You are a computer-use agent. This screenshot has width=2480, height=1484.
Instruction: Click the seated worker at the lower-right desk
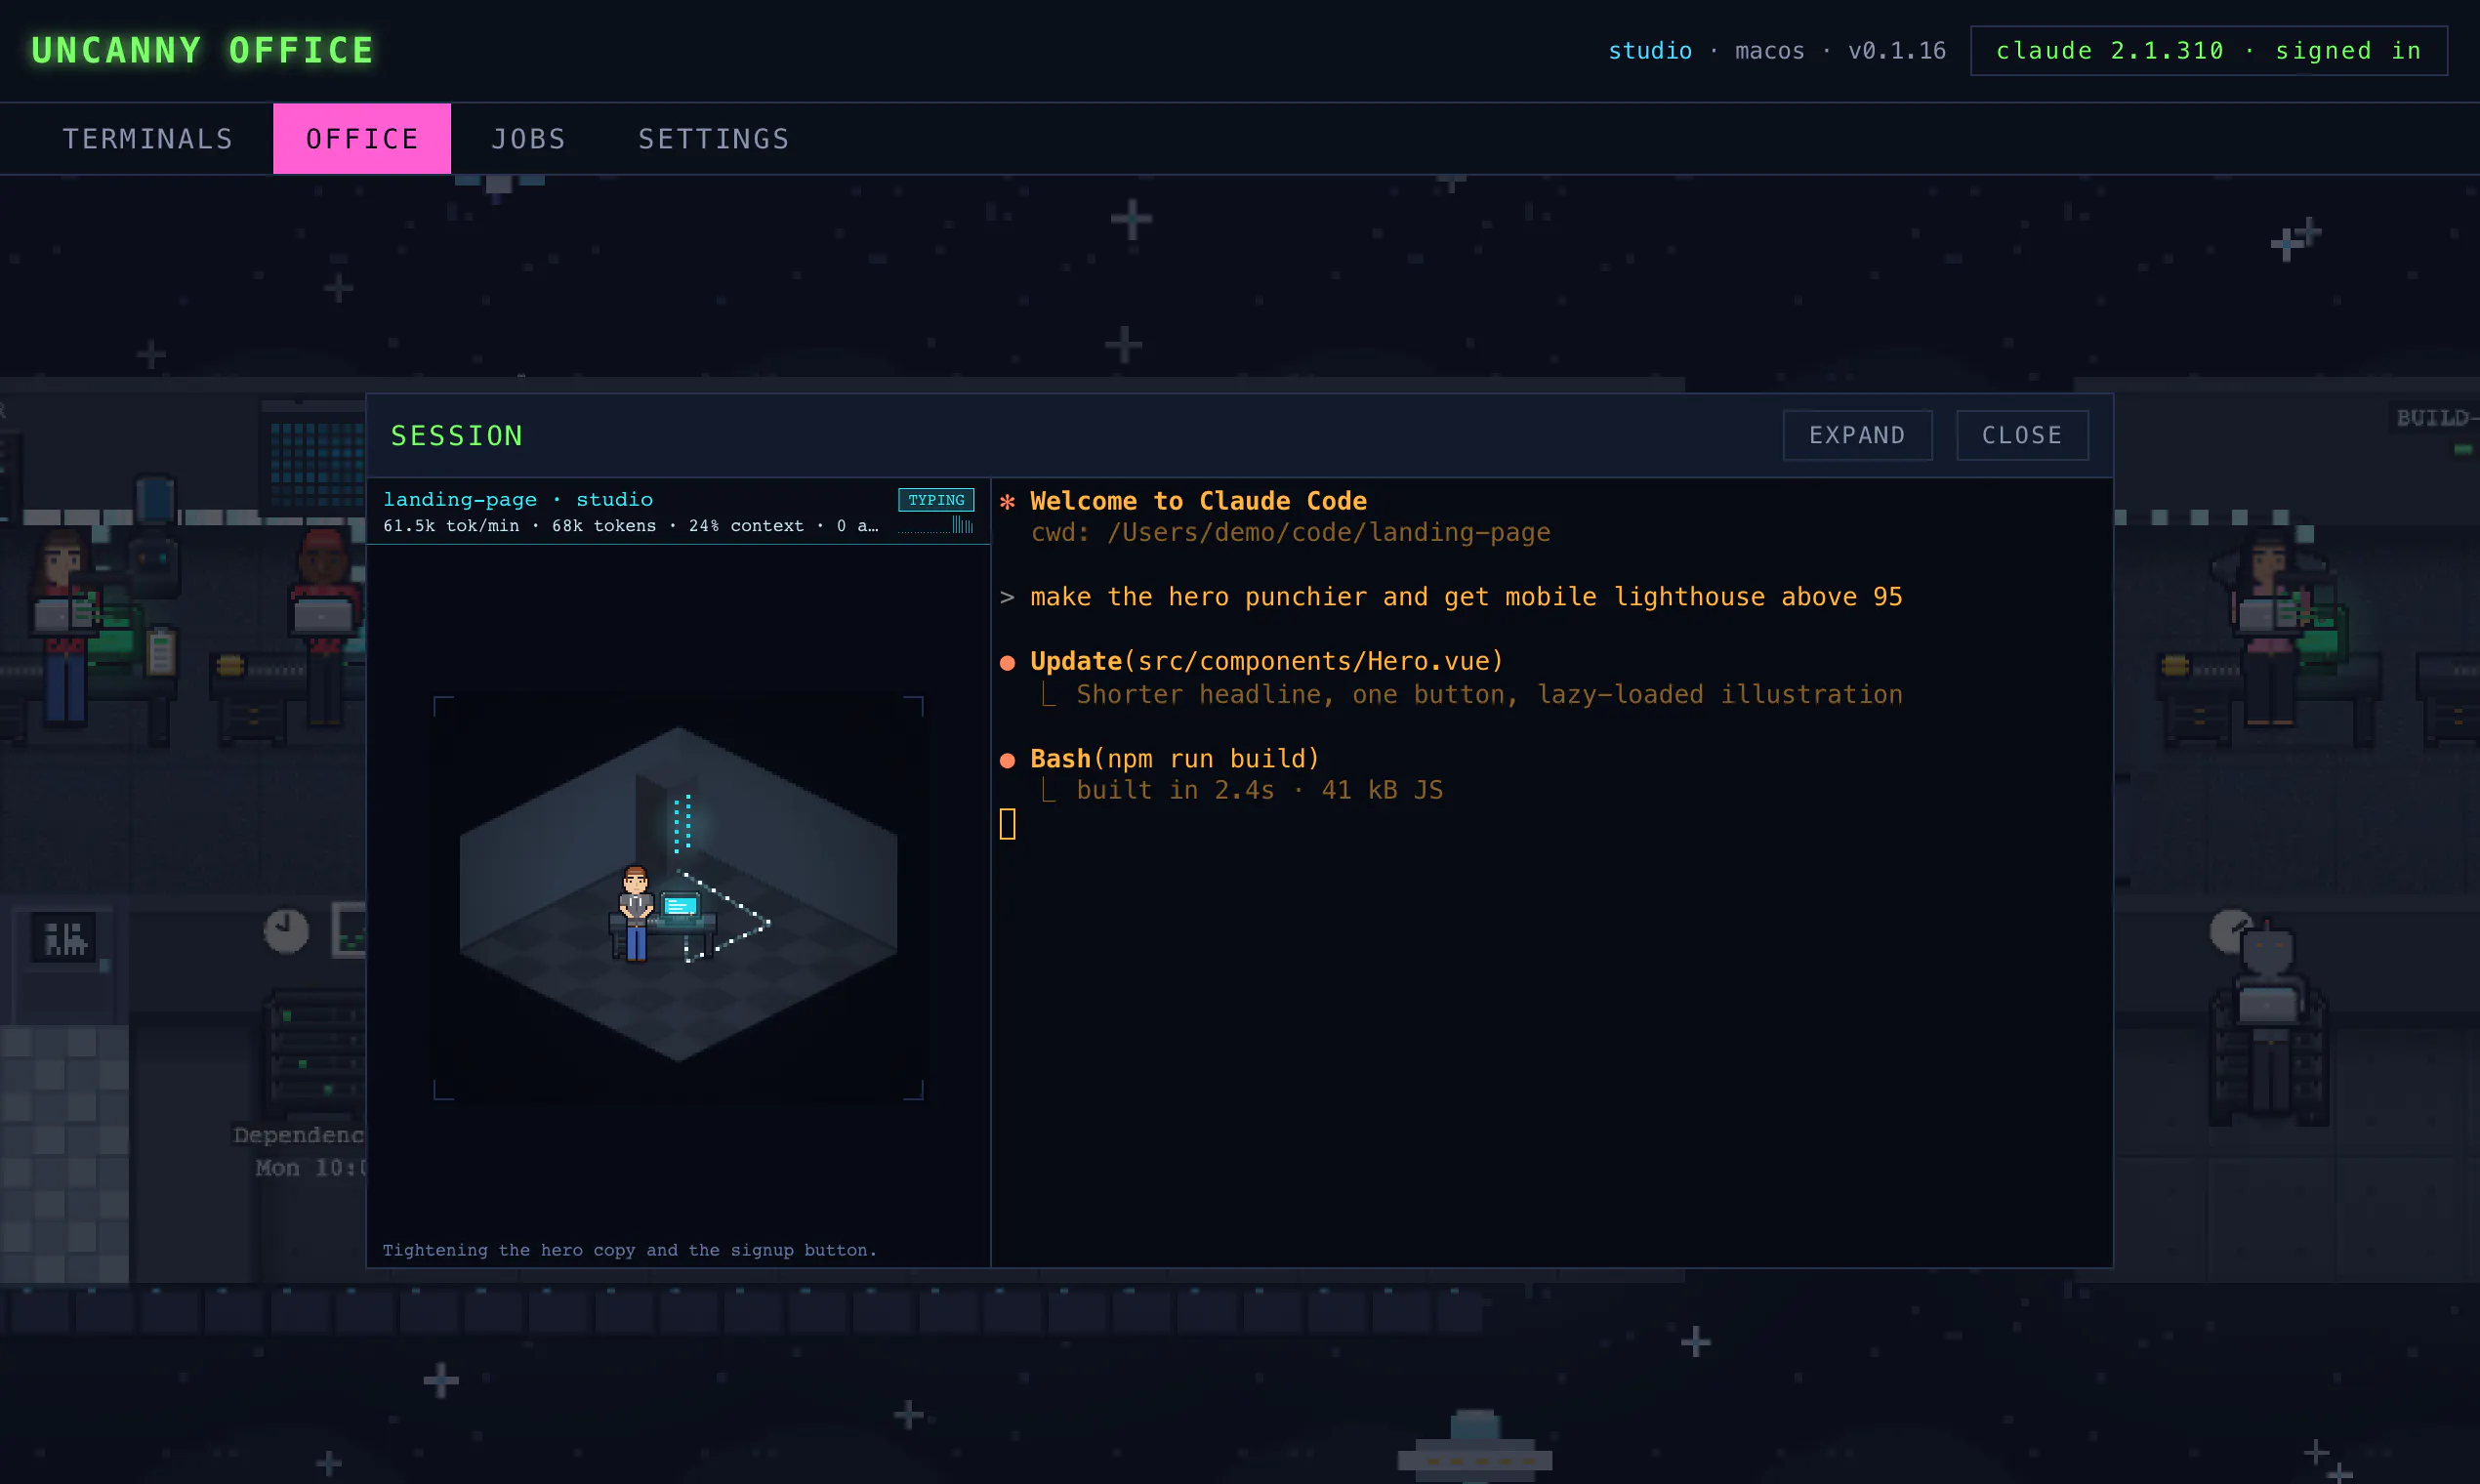[2268, 1020]
